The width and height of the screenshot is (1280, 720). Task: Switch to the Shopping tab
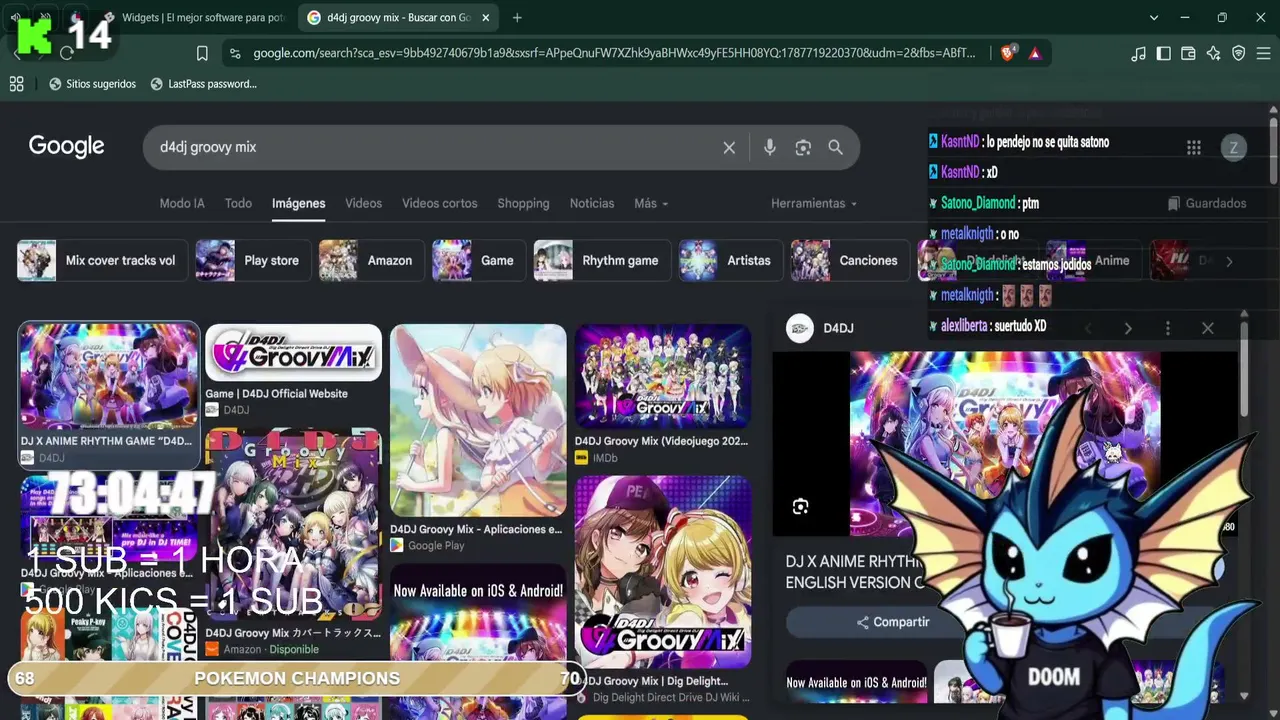[524, 203]
